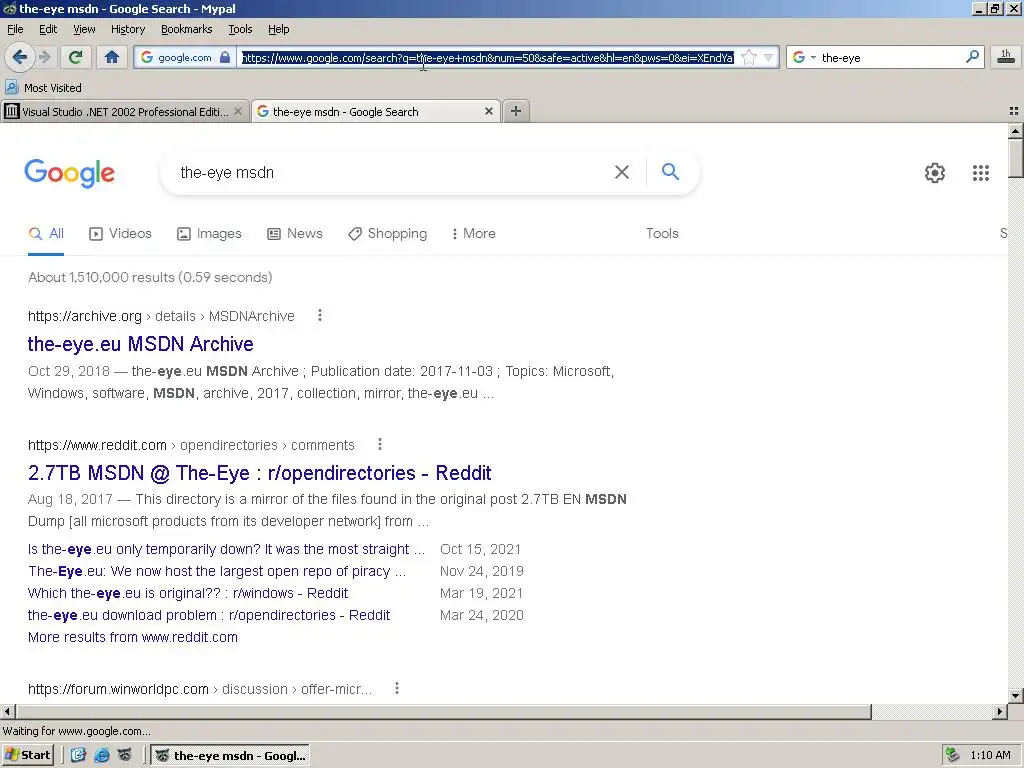
Task: Click the browser search box containing the-eye
Action: click(x=891, y=57)
